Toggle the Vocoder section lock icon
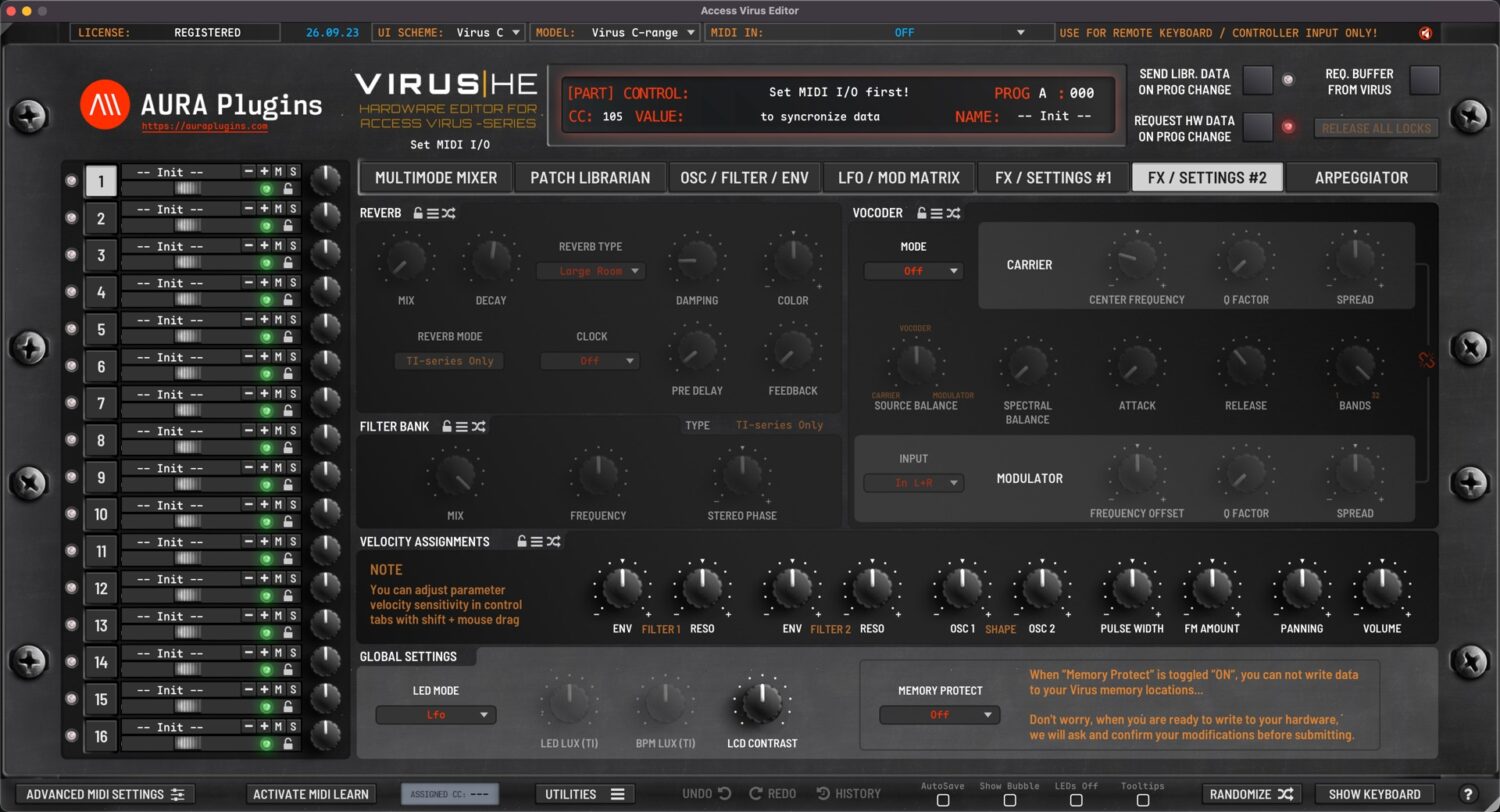Viewport: 1500px width, 812px height. 923,213
